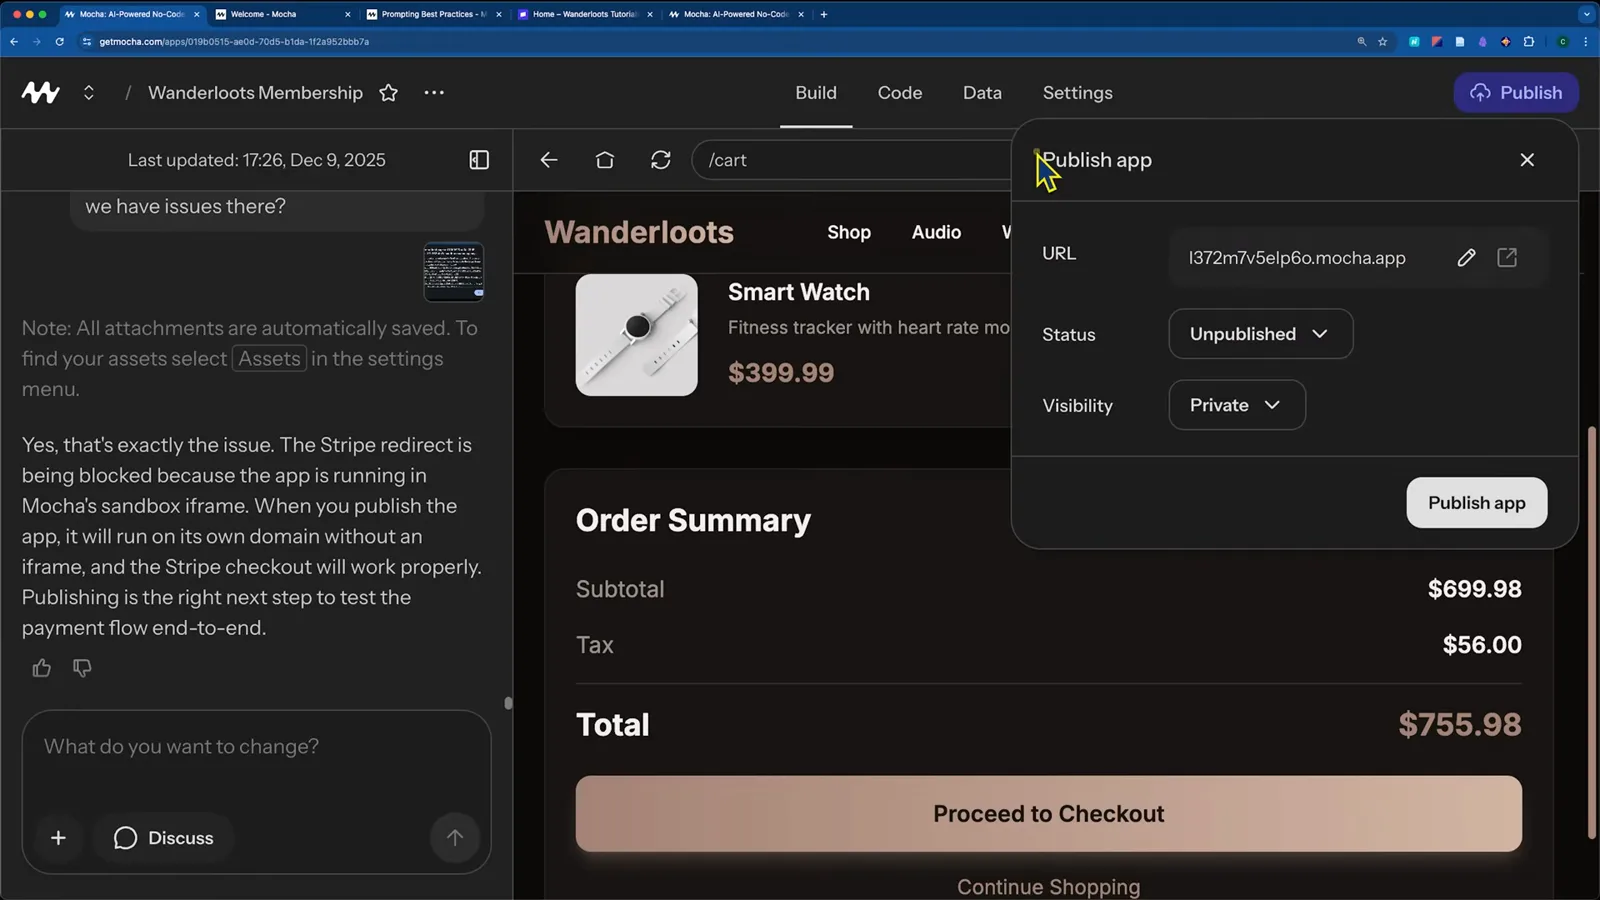The height and width of the screenshot is (900, 1600).
Task: Open the browser zoom magnifier icon
Action: pyautogui.click(x=1361, y=42)
